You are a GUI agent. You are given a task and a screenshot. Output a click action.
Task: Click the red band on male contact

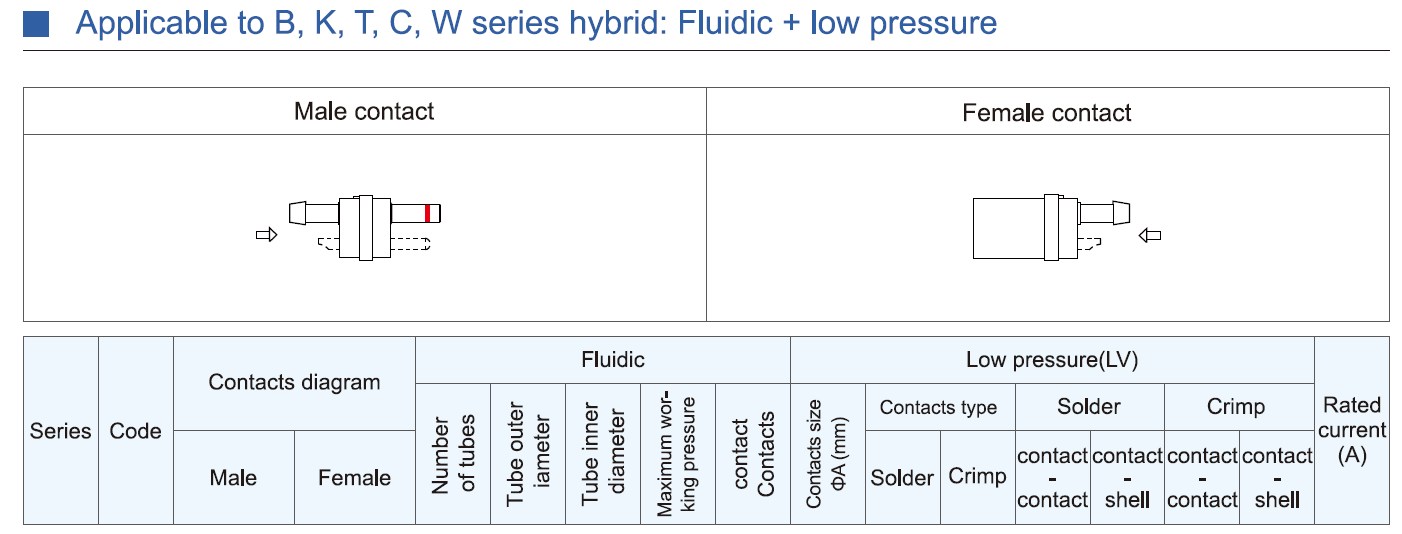click(427, 213)
